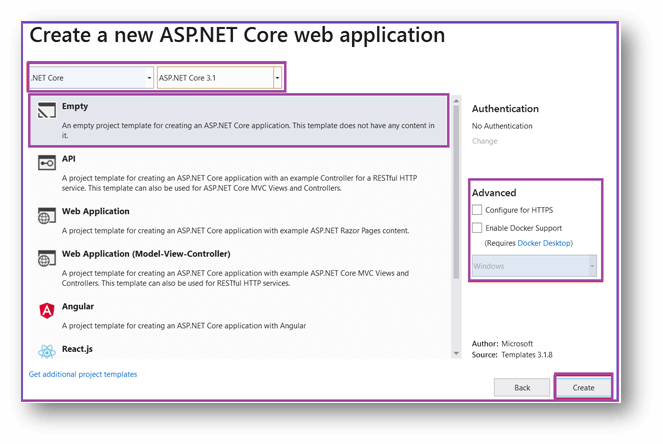Click the Back button
Screen dimensions: 663x444
pyautogui.click(x=522, y=387)
